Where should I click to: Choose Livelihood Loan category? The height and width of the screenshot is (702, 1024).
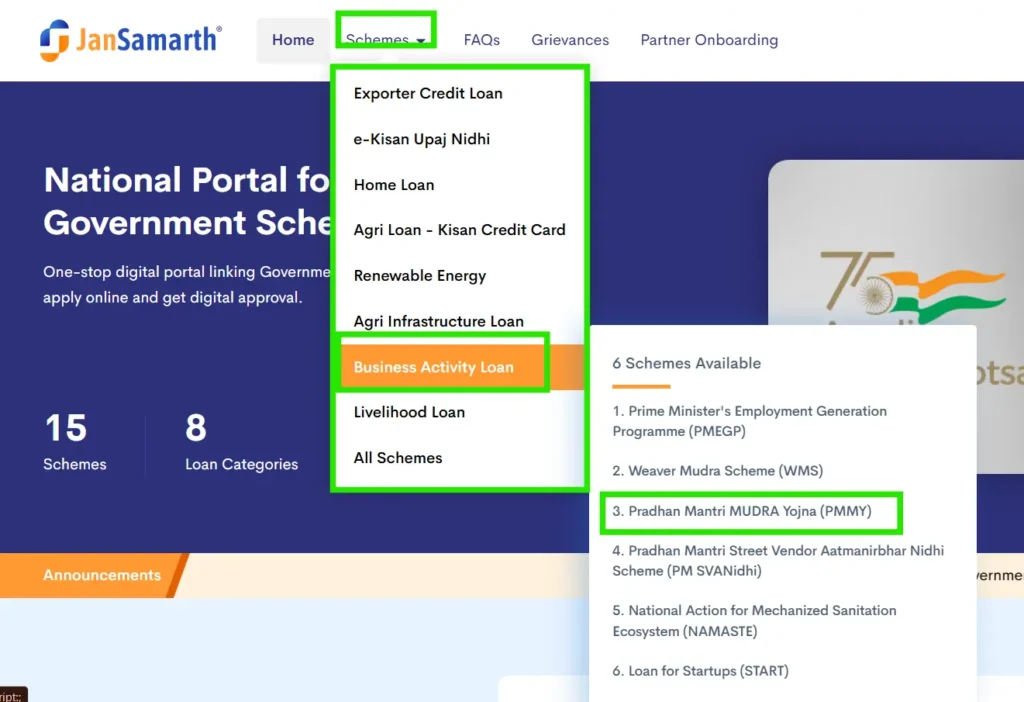409,412
